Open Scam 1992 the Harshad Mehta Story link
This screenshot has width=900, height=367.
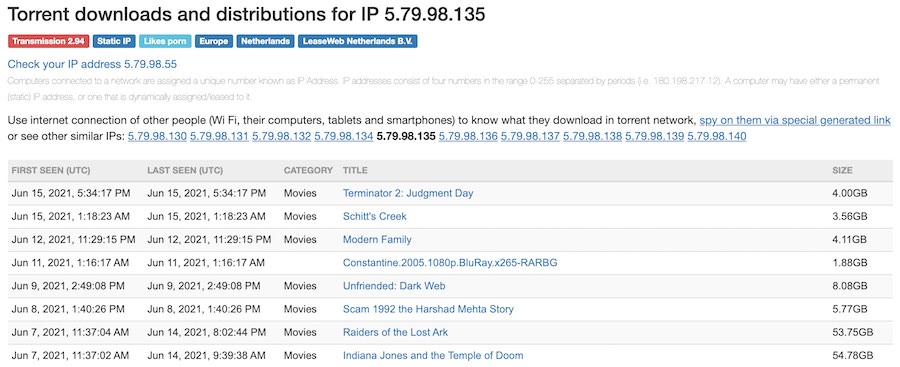[428, 309]
